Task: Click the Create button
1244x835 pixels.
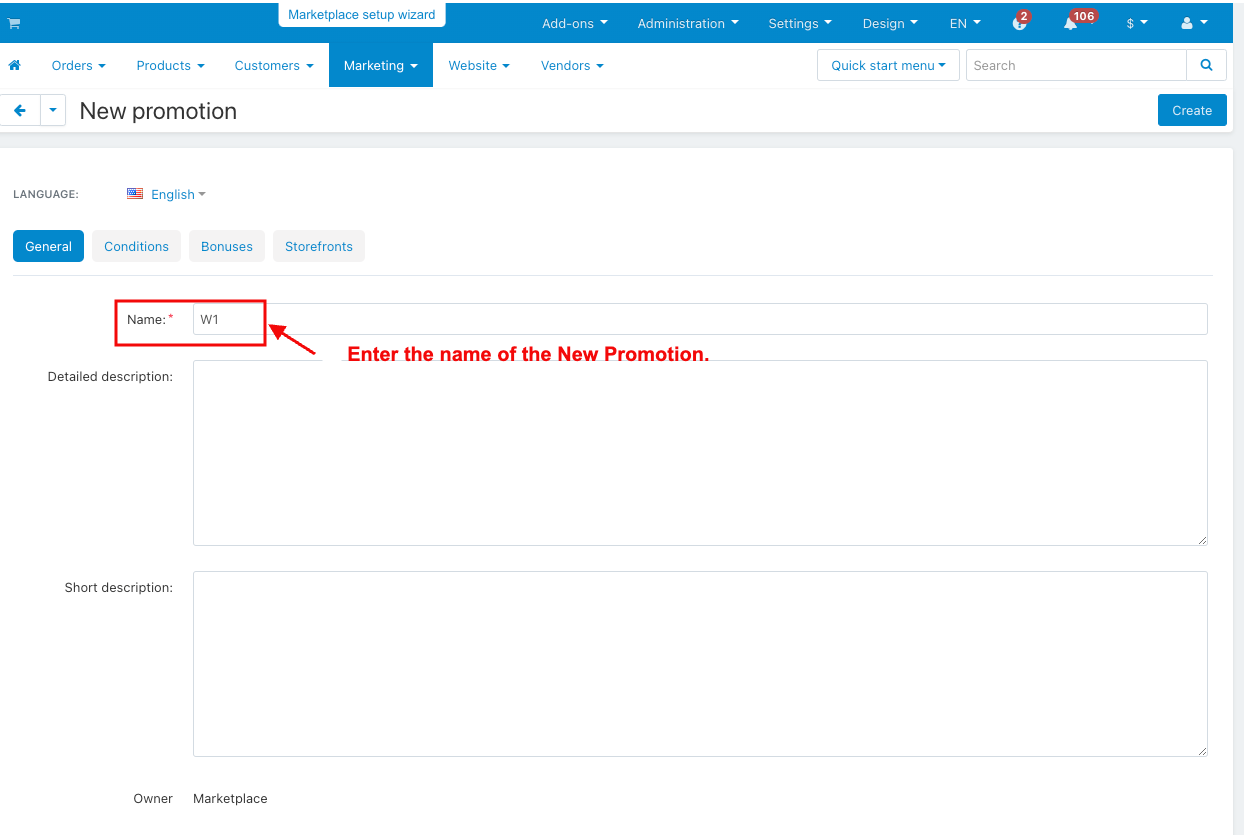Action: tap(1192, 110)
